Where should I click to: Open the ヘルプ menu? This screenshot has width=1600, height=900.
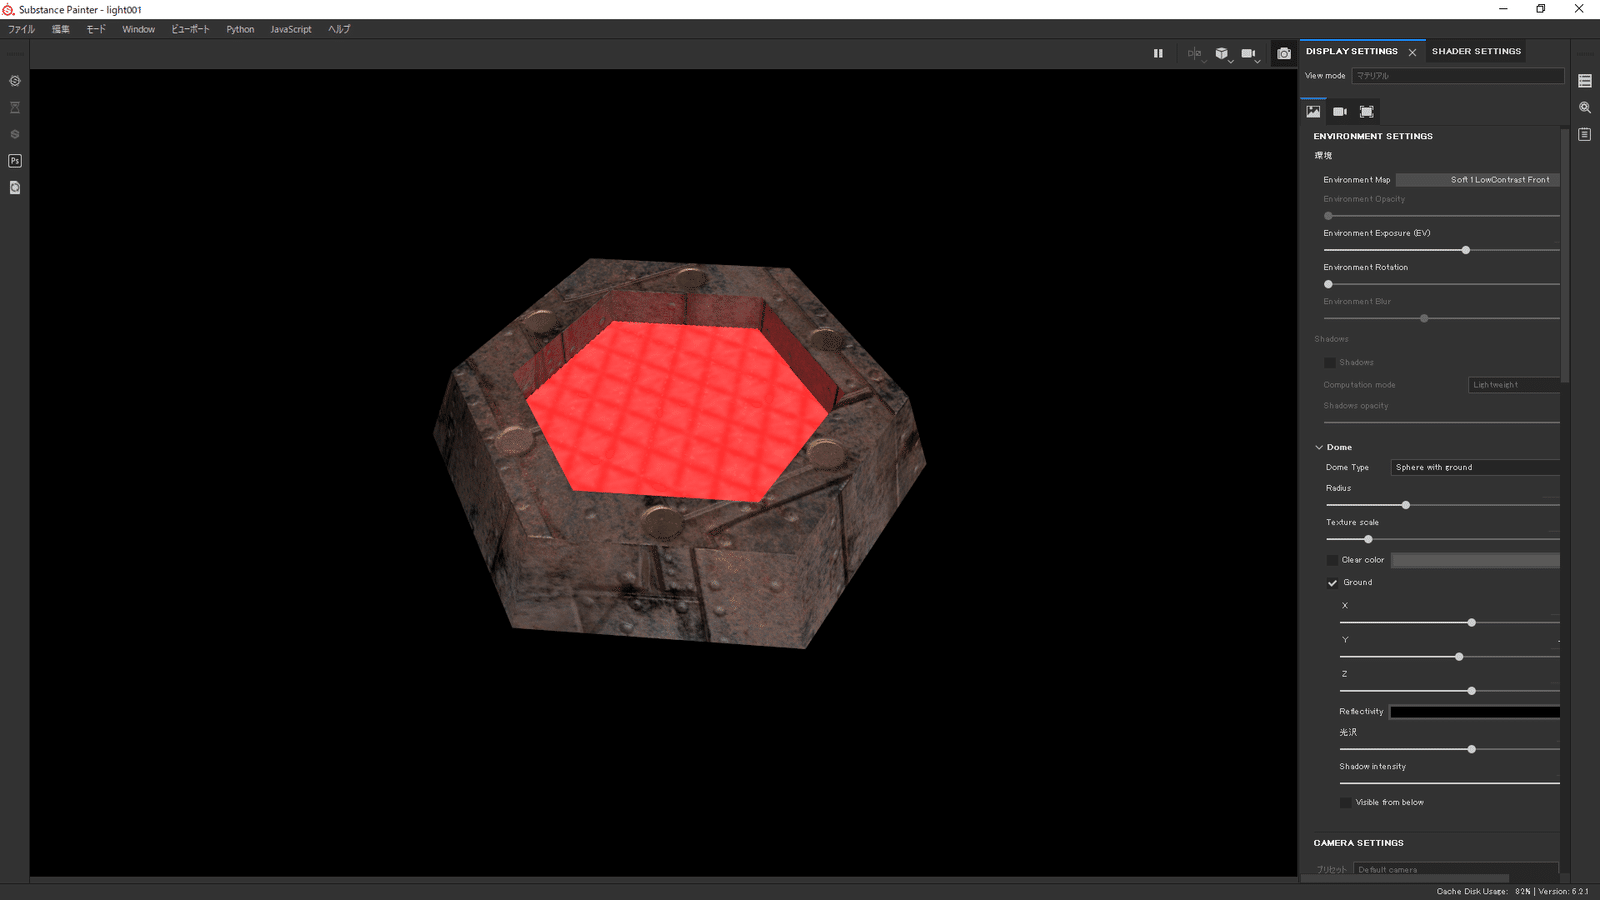point(339,29)
